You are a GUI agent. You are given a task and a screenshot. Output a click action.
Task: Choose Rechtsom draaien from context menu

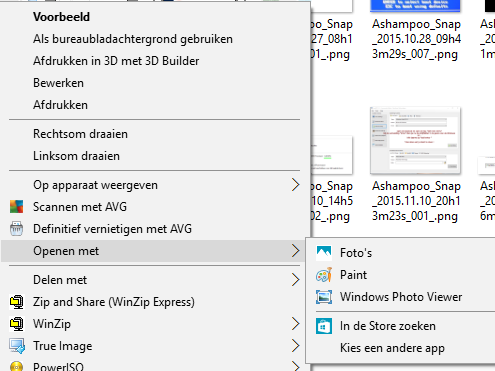click(80, 134)
